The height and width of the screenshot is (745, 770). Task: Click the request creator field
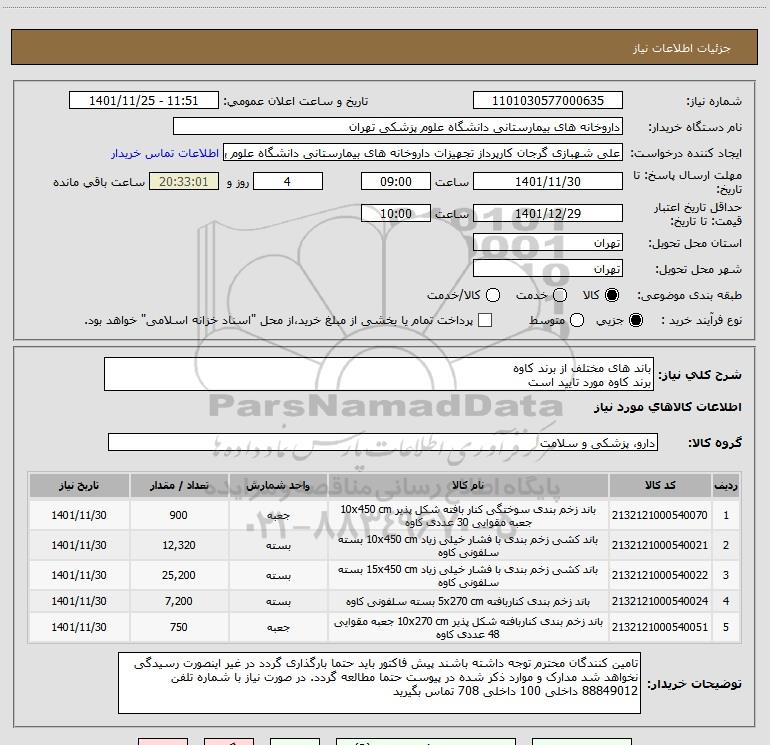pyautogui.click(x=423, y=153)
